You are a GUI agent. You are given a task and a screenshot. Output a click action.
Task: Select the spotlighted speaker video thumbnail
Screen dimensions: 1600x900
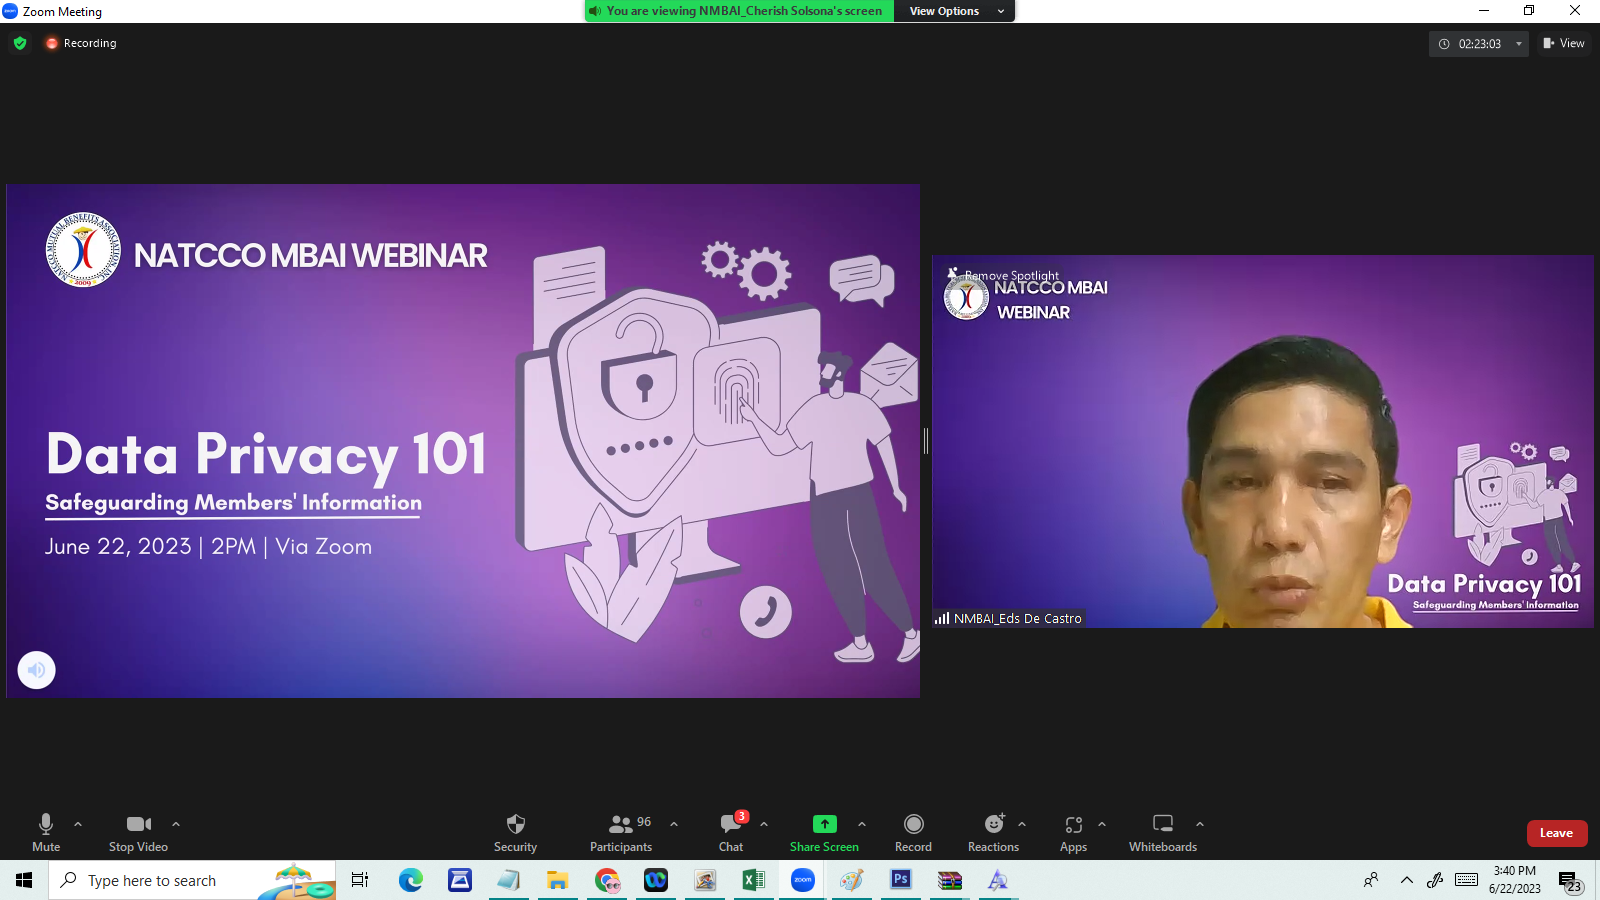click(x=1263, y=442)
